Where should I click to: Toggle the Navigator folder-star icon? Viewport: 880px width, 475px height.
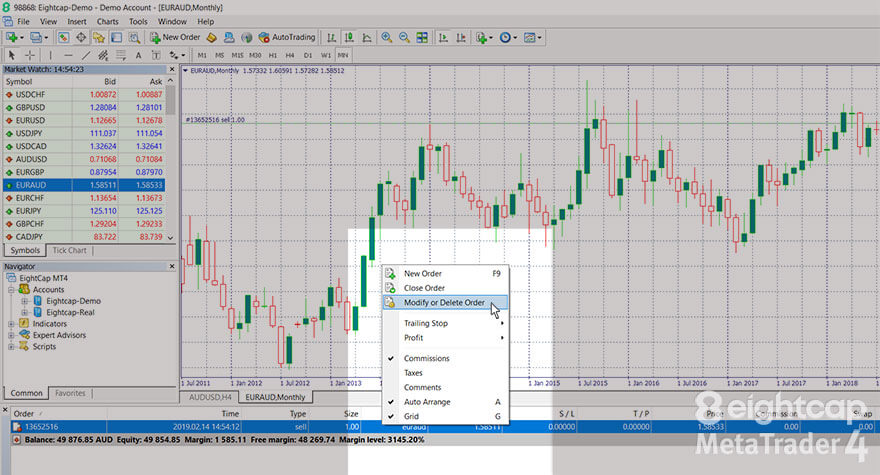pyautogui.click(x=99, y=38)
